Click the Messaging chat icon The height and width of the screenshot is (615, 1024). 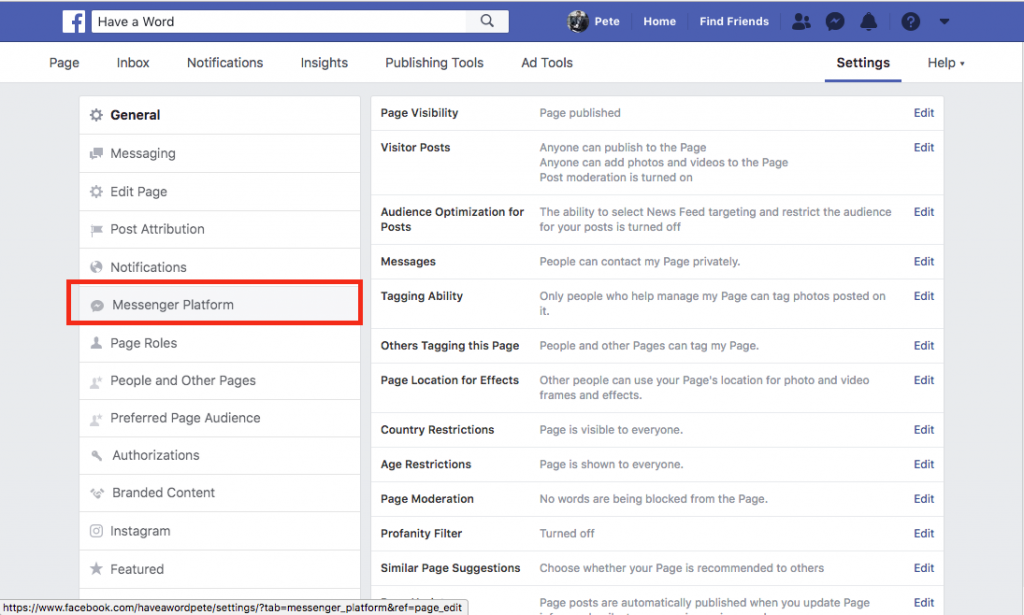96,153
